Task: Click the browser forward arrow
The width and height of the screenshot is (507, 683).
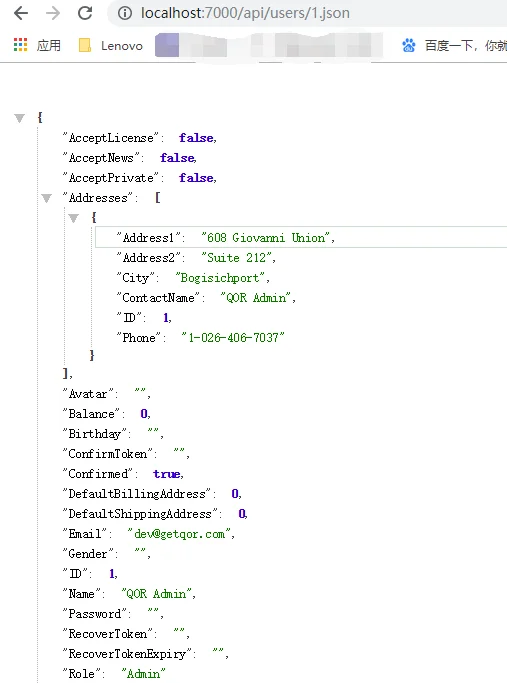Action: click(53, 14)
